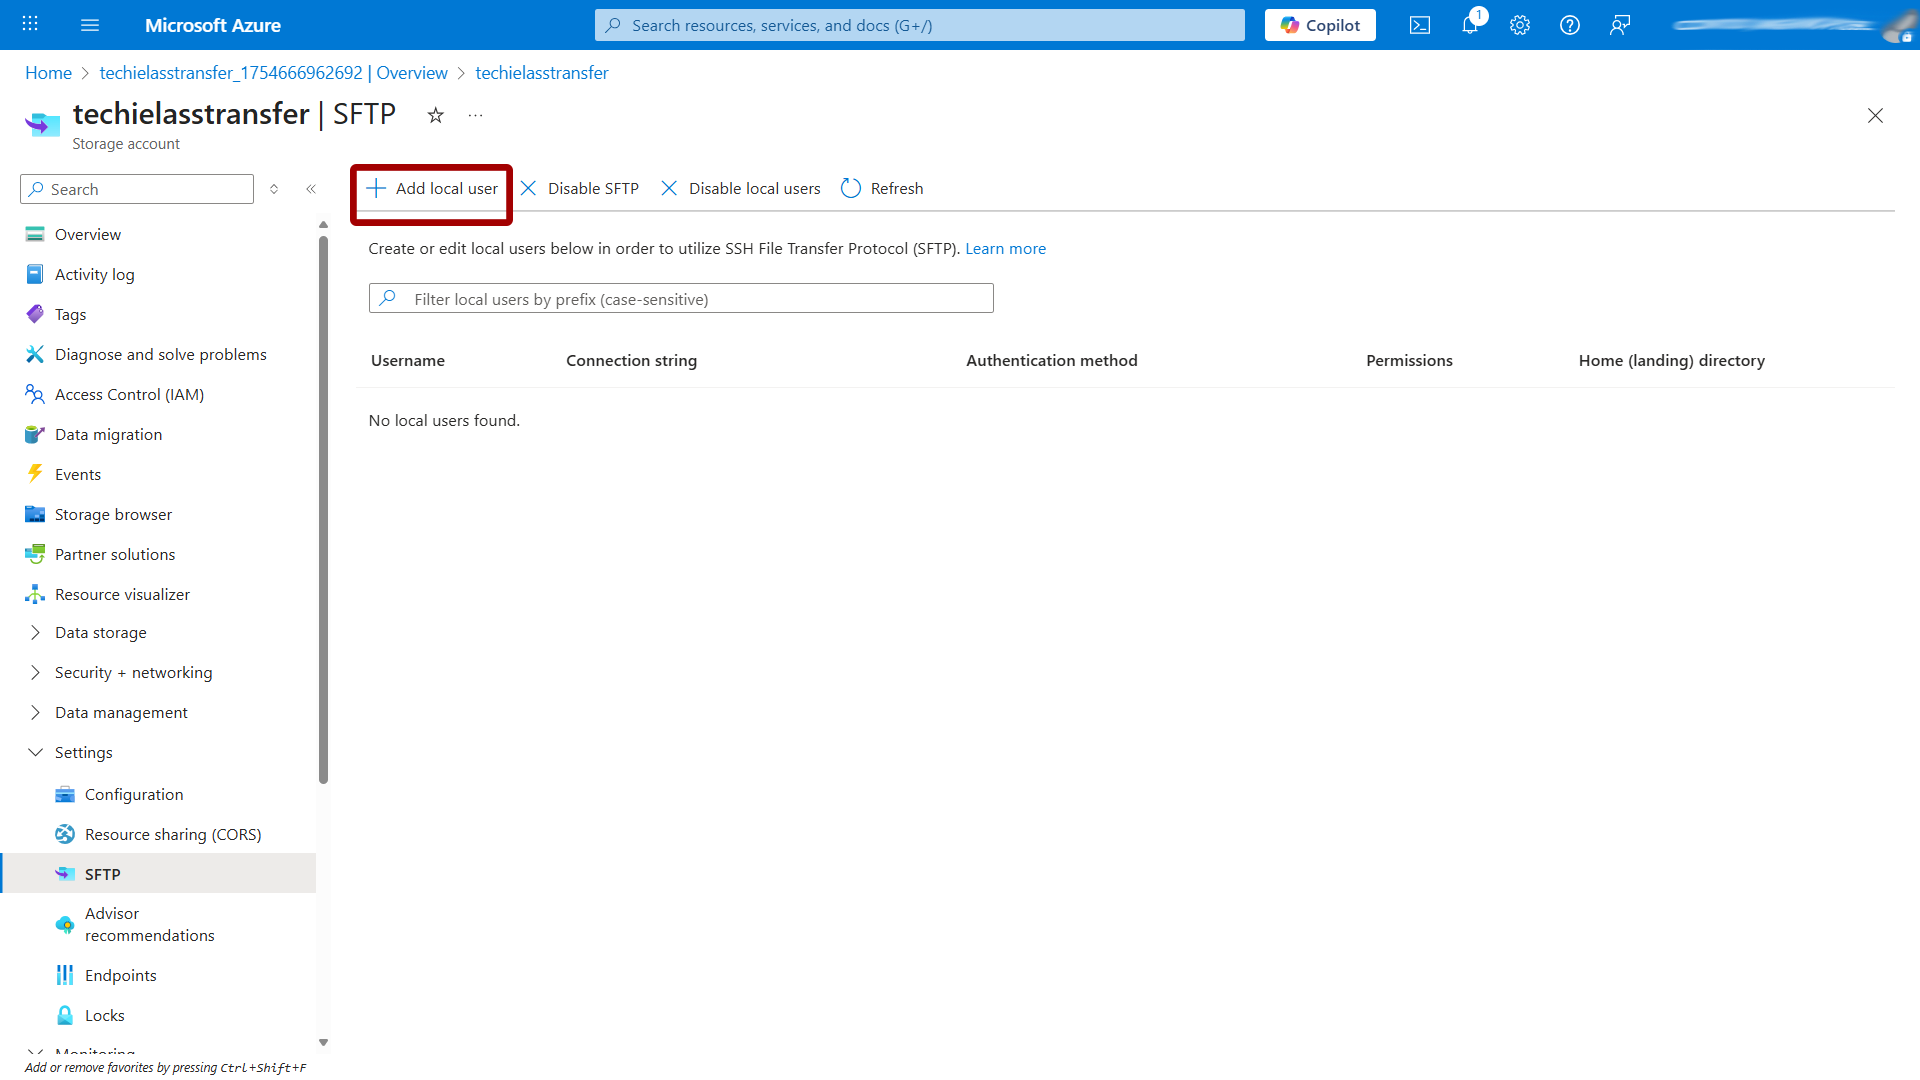Click the Learn more link about SFTP
This screenshot has height=1080, width=1920.
pos(1005,248)
